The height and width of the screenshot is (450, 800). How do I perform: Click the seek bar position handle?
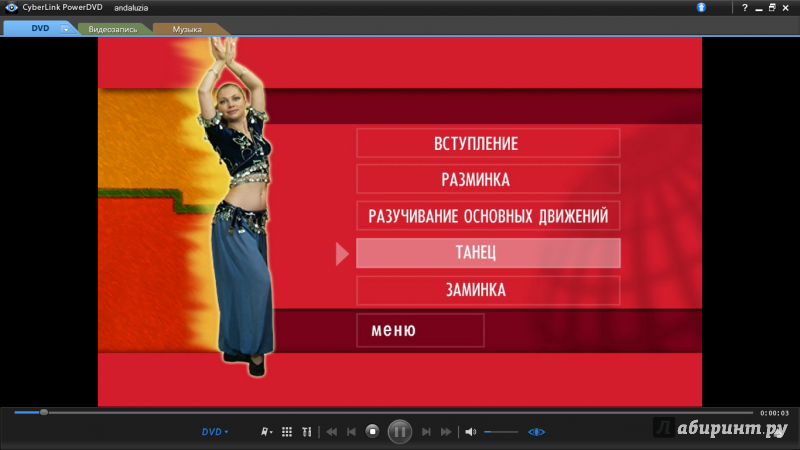coord(44,412)
